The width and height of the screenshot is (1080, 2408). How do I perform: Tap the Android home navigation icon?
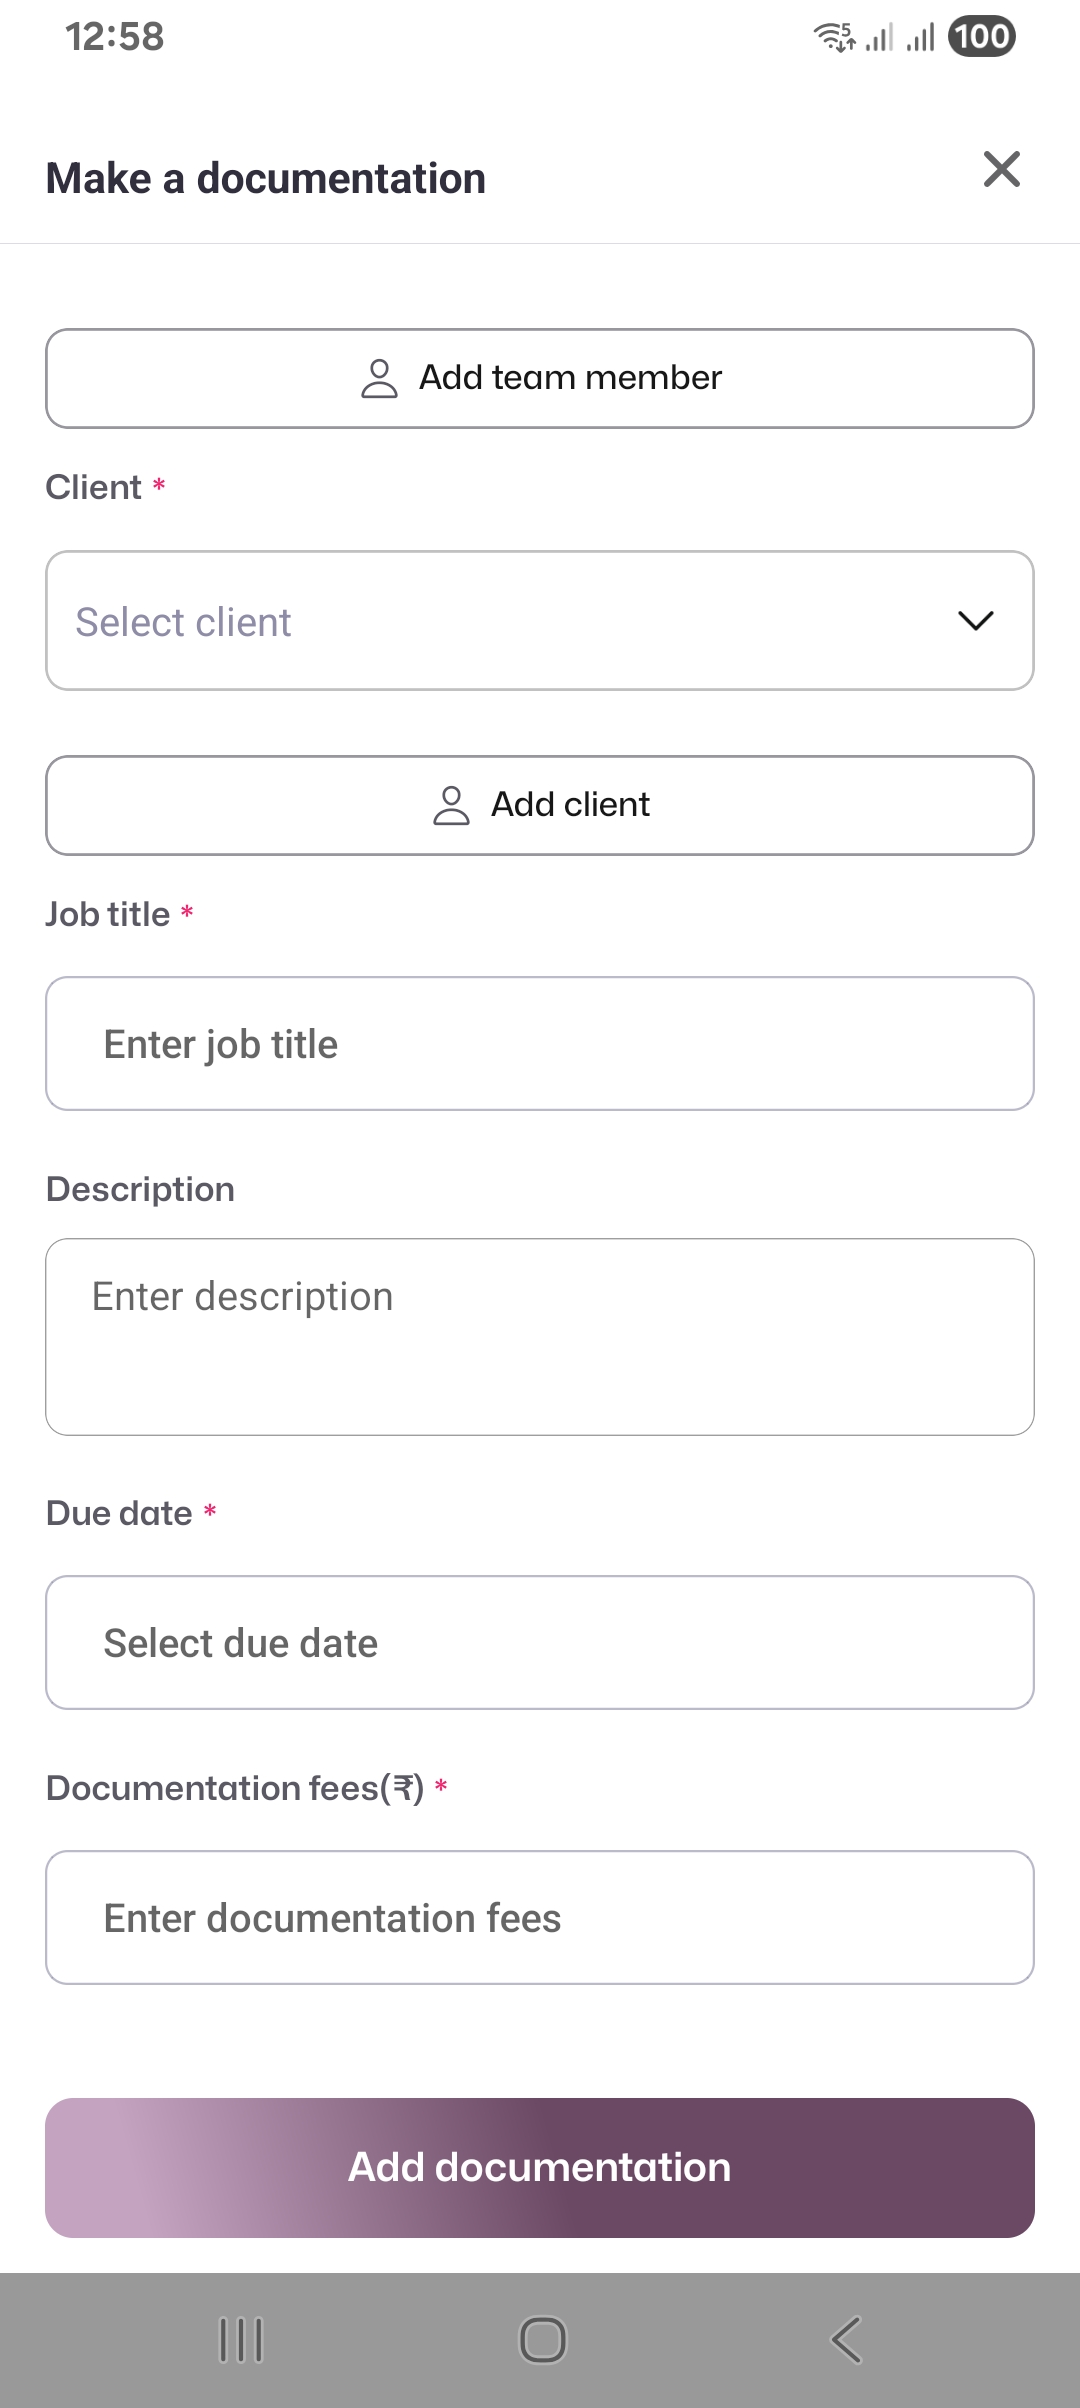point(543,2340)
